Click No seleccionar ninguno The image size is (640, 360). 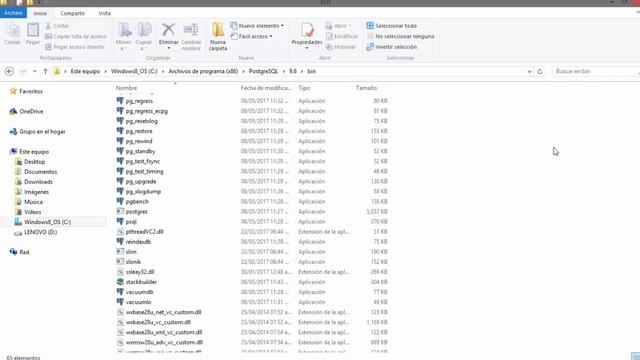coord(400,36)
